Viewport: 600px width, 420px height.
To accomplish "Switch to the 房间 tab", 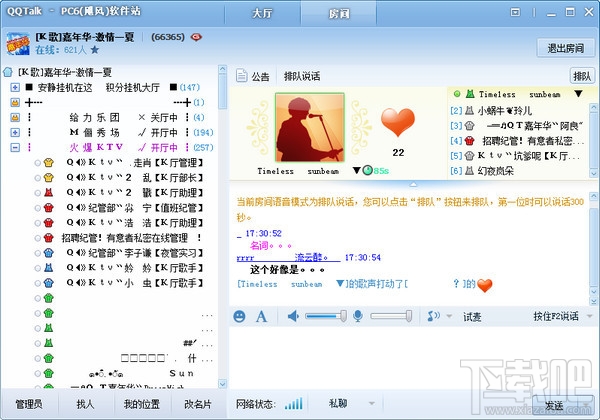I will pos(339,13).
